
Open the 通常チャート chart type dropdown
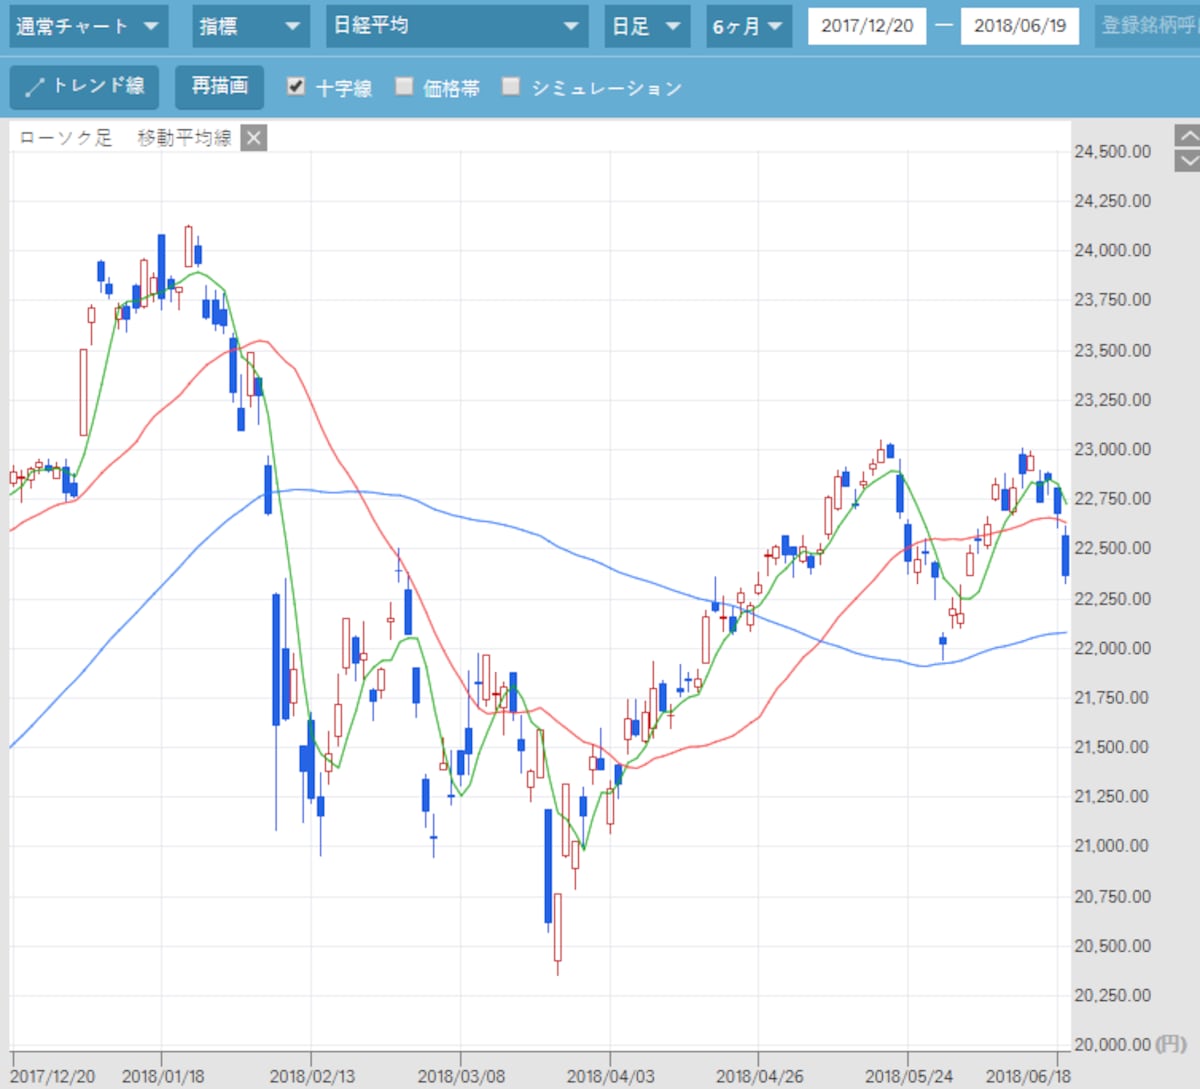tap(88, 26)
